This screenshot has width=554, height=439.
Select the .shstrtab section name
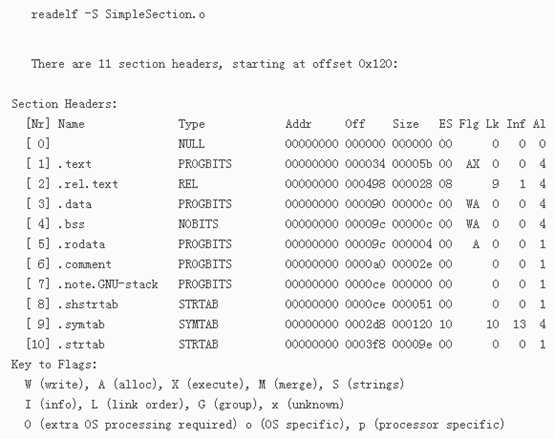click(88, 304)
